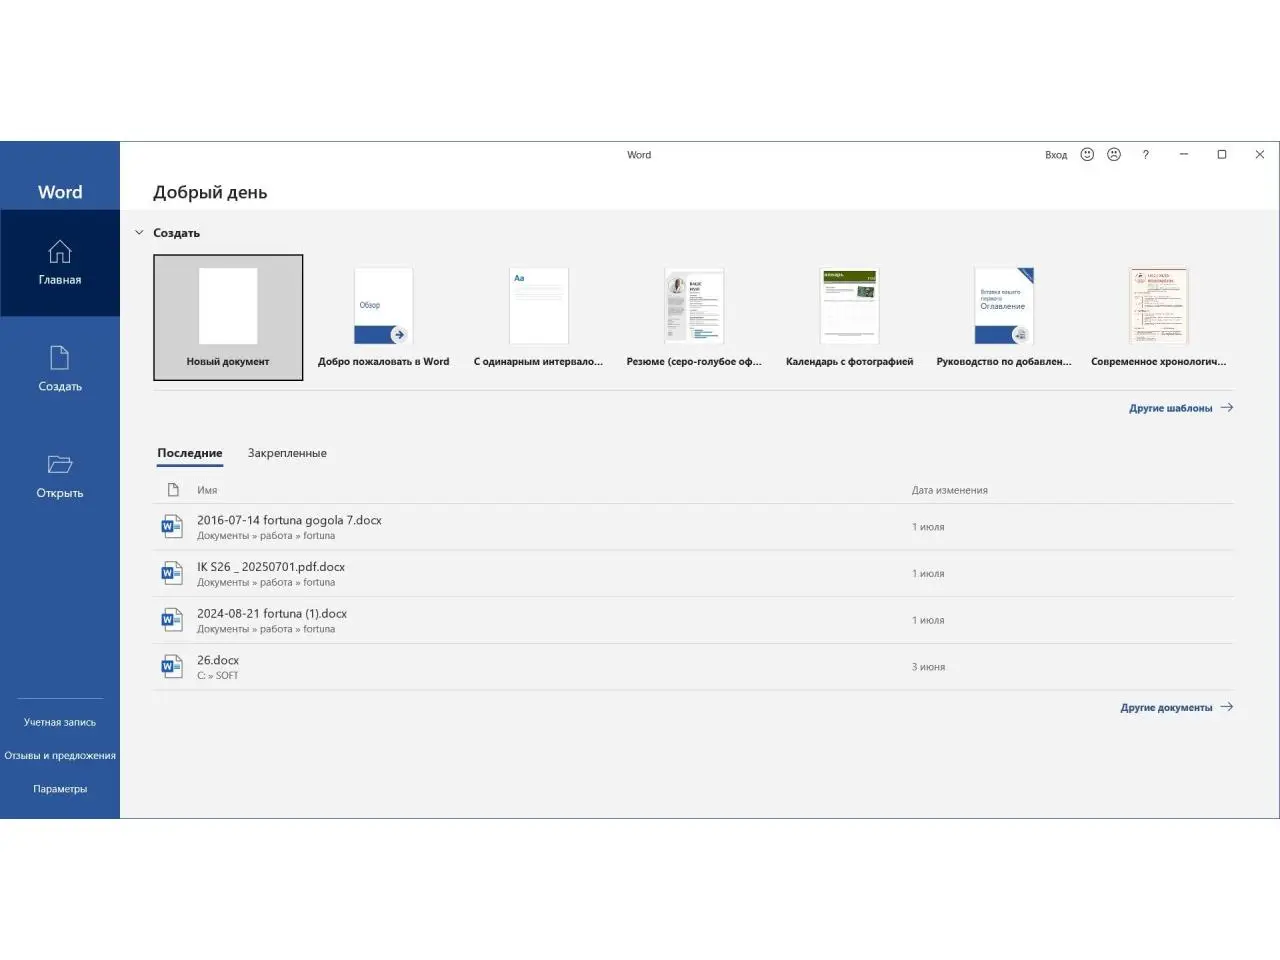The width and height of the screenshot is (1280, 960).
Task: Minimize the Word window
Action: click(x=1184, y=154)
